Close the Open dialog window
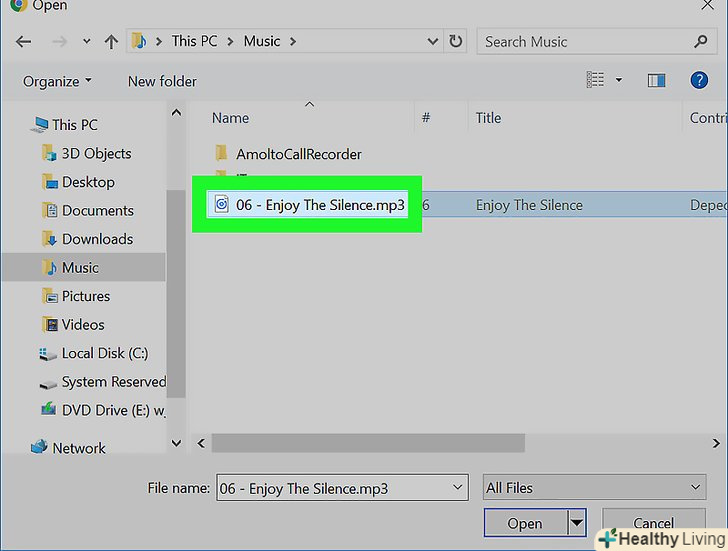Viewport: 728px width, 551px height. point(707,6)
